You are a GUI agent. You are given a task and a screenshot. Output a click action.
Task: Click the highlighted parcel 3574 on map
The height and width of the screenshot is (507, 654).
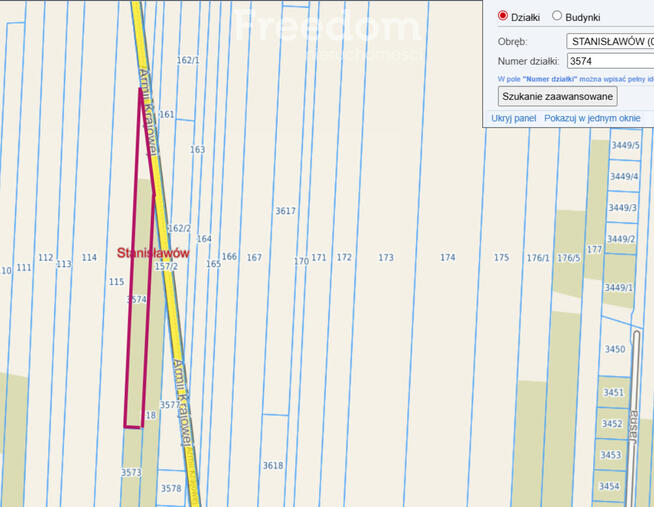tap(137, 299)
